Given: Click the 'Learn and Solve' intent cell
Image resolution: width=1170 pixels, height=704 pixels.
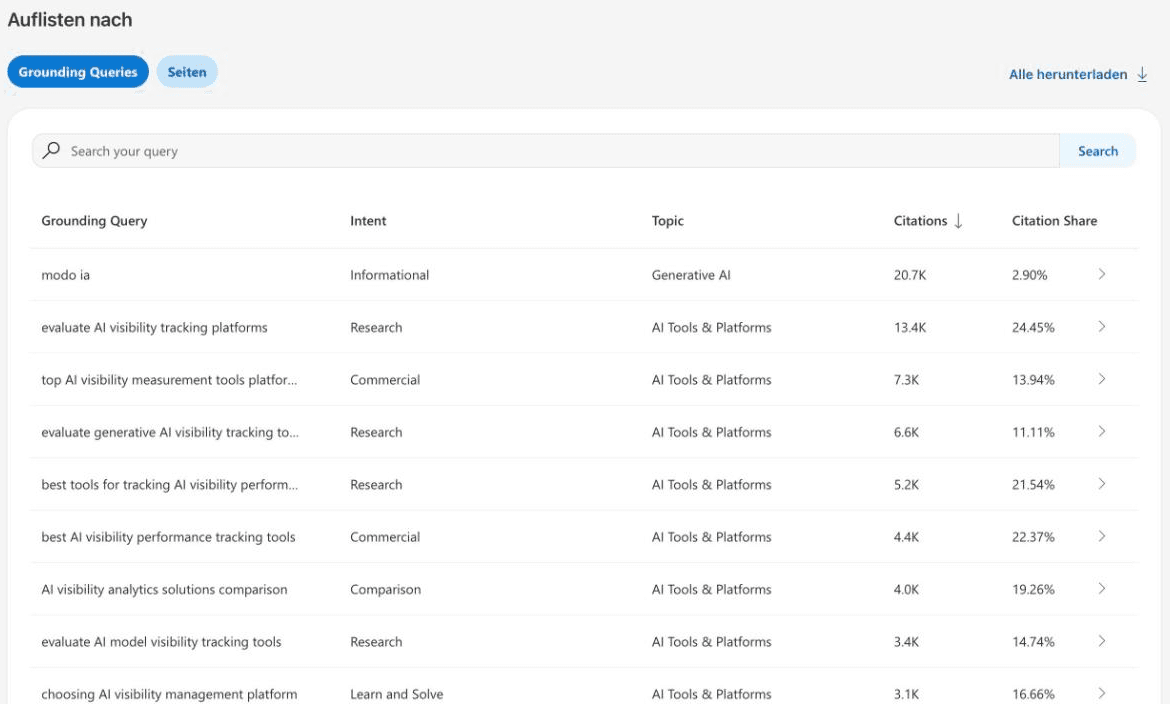Looking at the screenshot, I should (x=397, y=694).
